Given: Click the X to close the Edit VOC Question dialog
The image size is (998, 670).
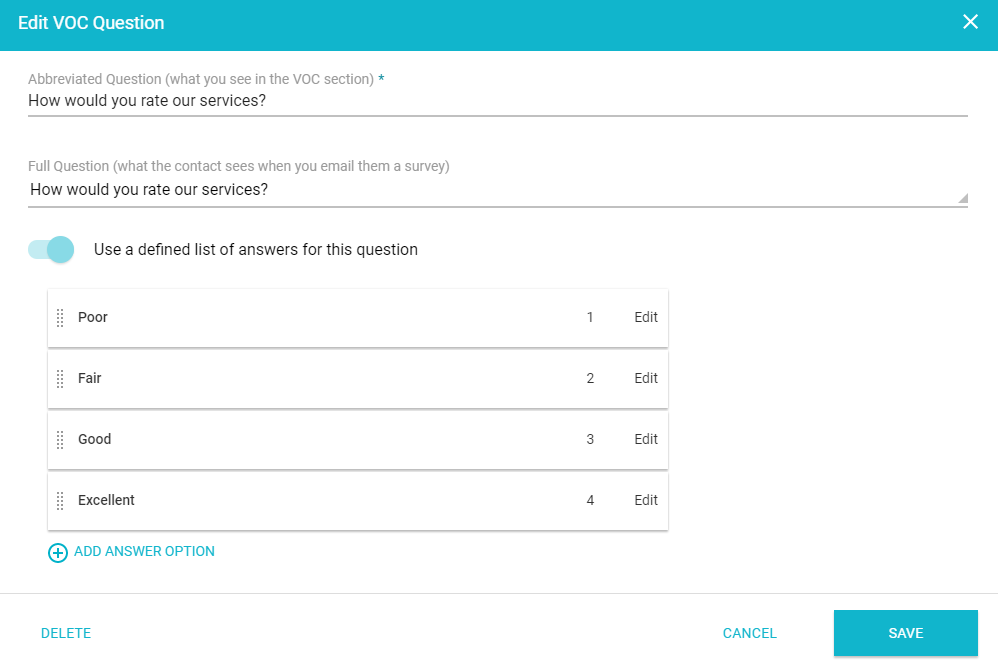Looking at the screenshot, I should click(970, 21).
